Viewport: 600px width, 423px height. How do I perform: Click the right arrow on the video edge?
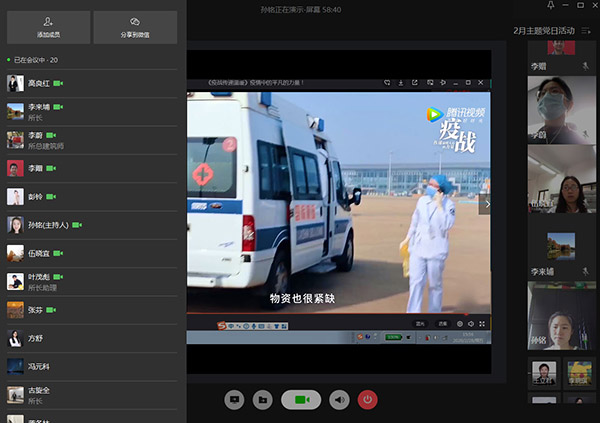[x=486, y=204]
